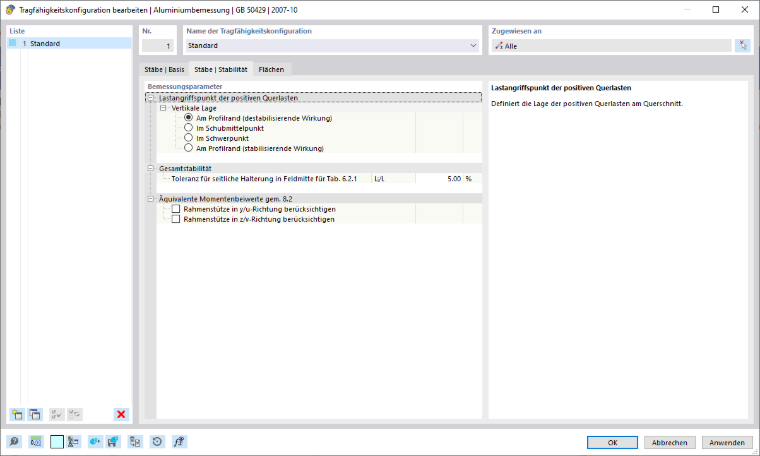
Task: Select Am Profilrand (destabilisierende Wirkung) radio option
Action: click(189, 118)
